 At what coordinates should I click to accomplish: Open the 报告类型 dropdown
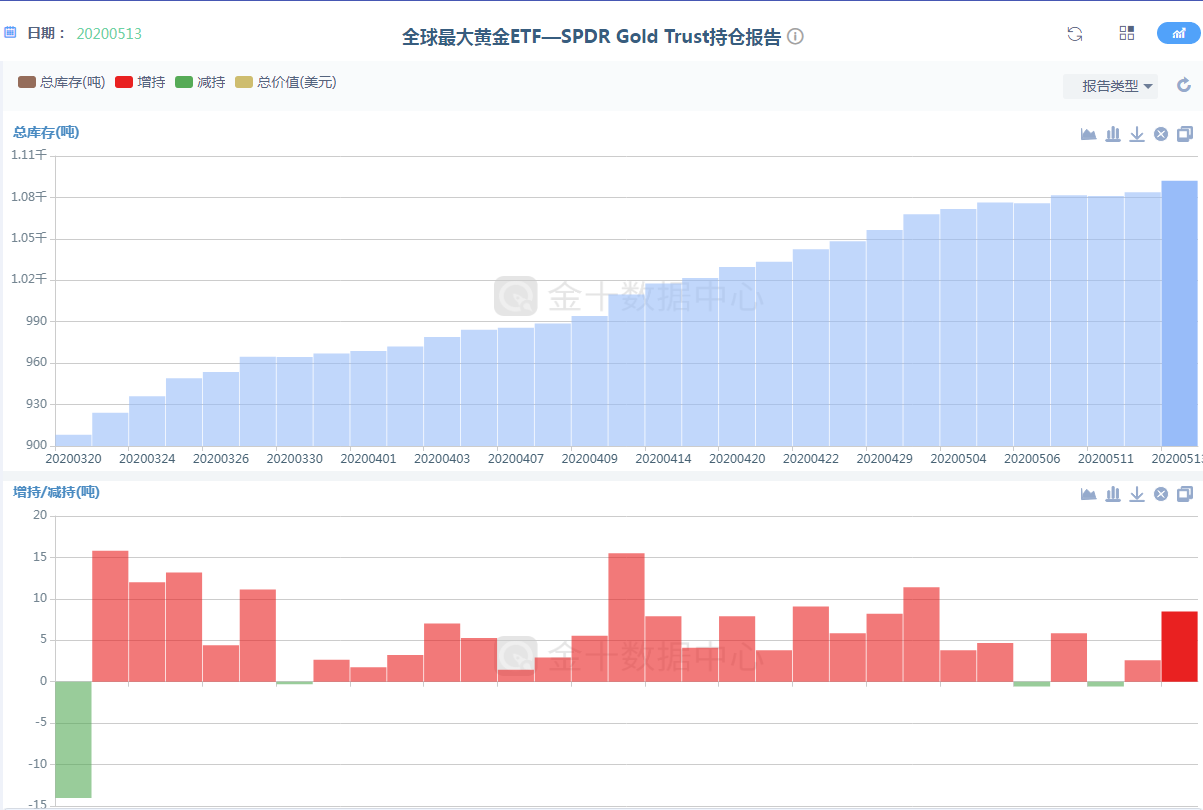pyautogui.click(x=1110, y=86)
